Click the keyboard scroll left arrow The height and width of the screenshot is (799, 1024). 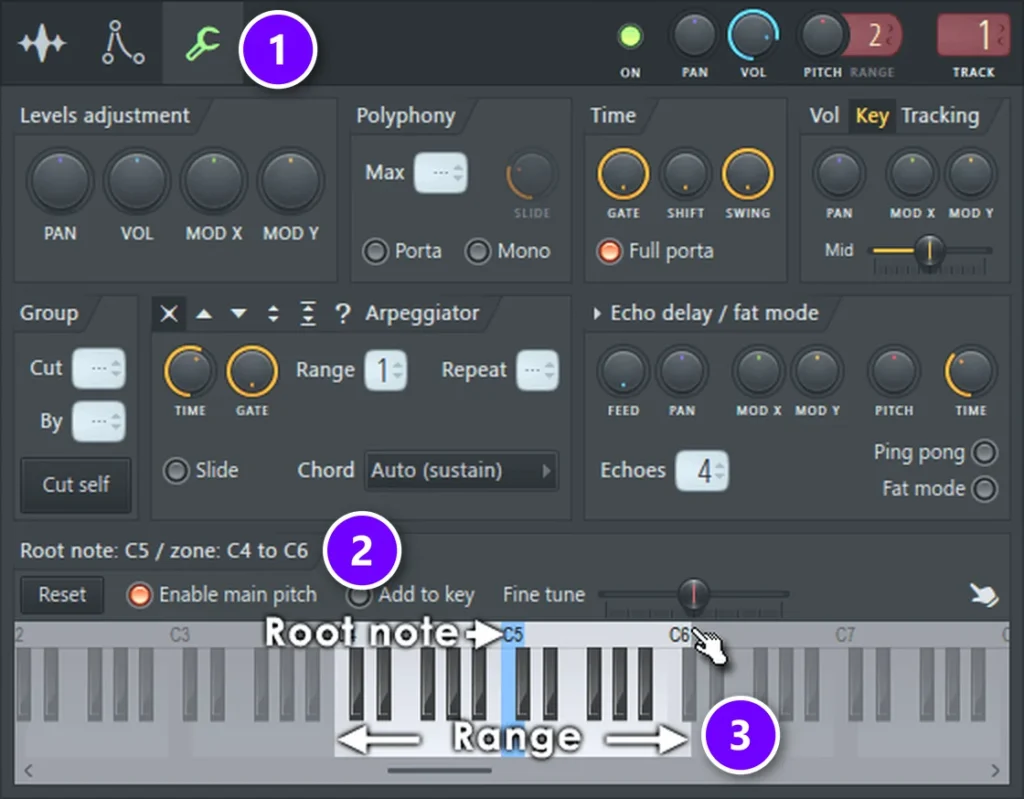(29, 771)
